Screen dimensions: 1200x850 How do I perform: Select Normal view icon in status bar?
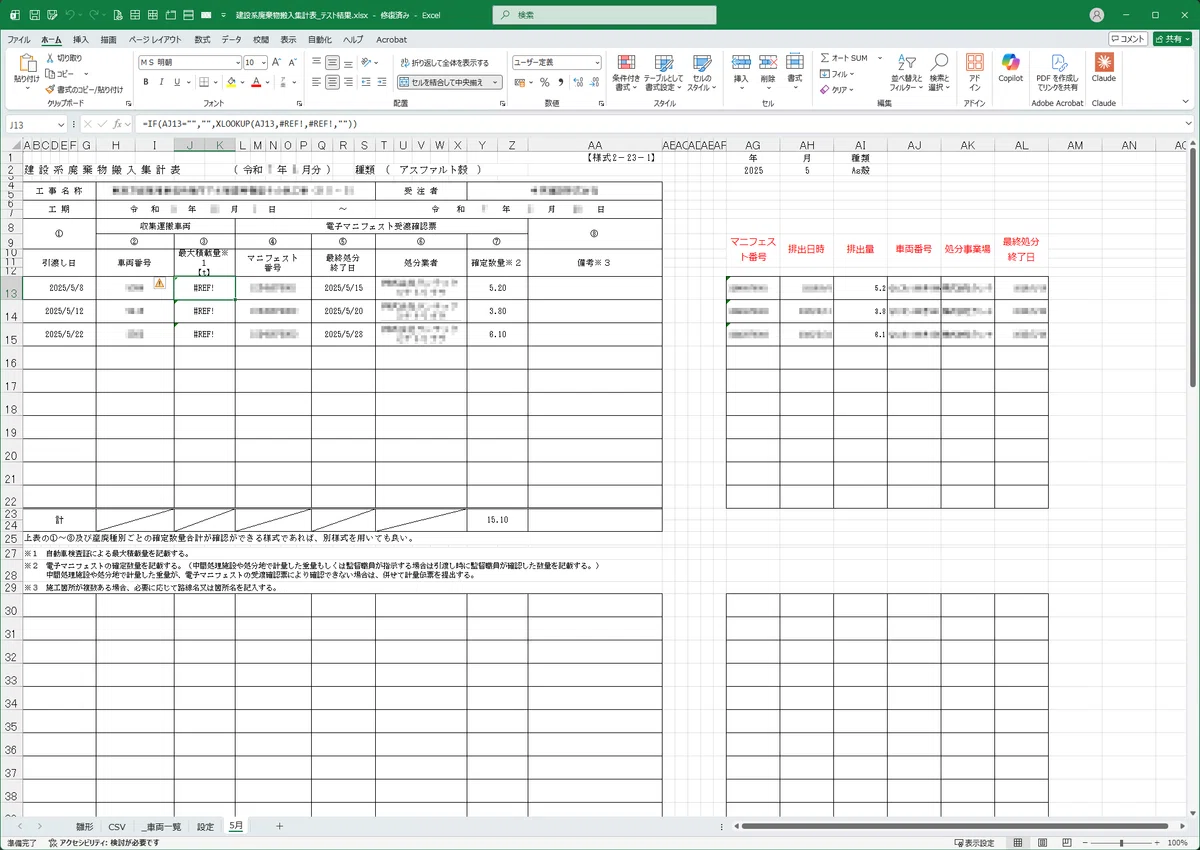(1020, 843)
